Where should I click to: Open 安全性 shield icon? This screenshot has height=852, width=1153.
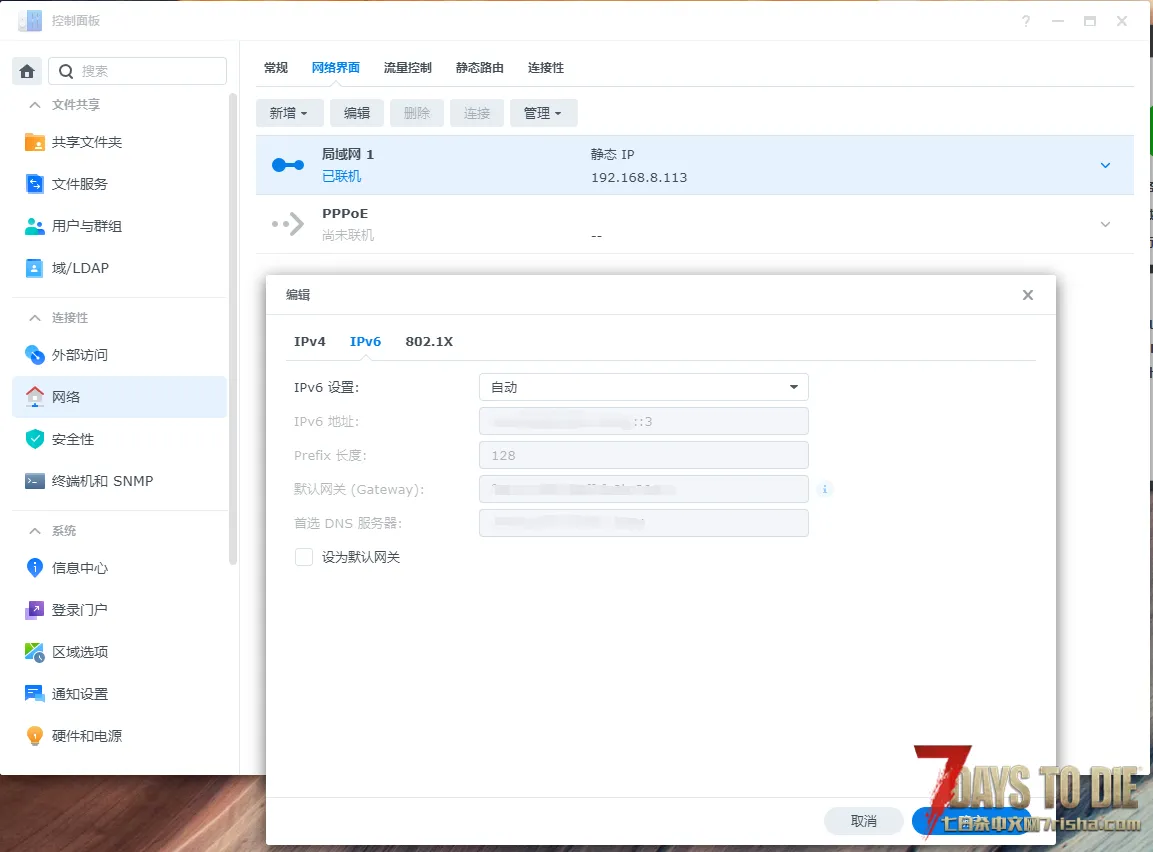coord(35,439)
